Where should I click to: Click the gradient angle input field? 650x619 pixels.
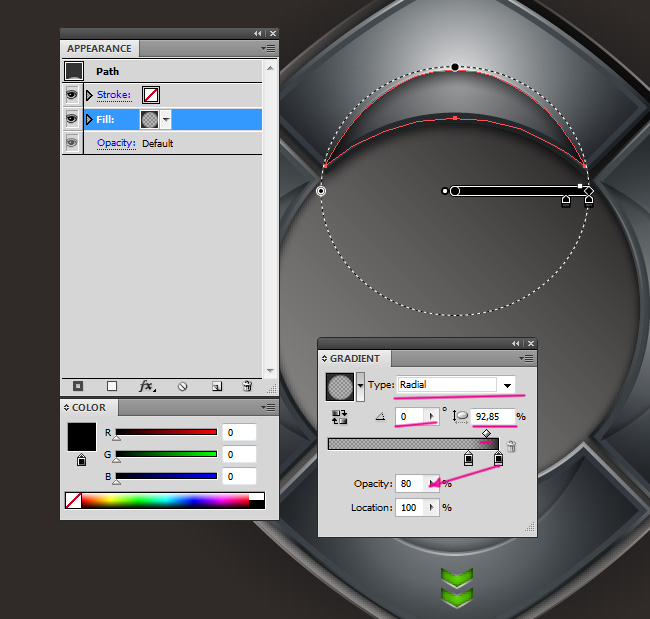(410, 416)
